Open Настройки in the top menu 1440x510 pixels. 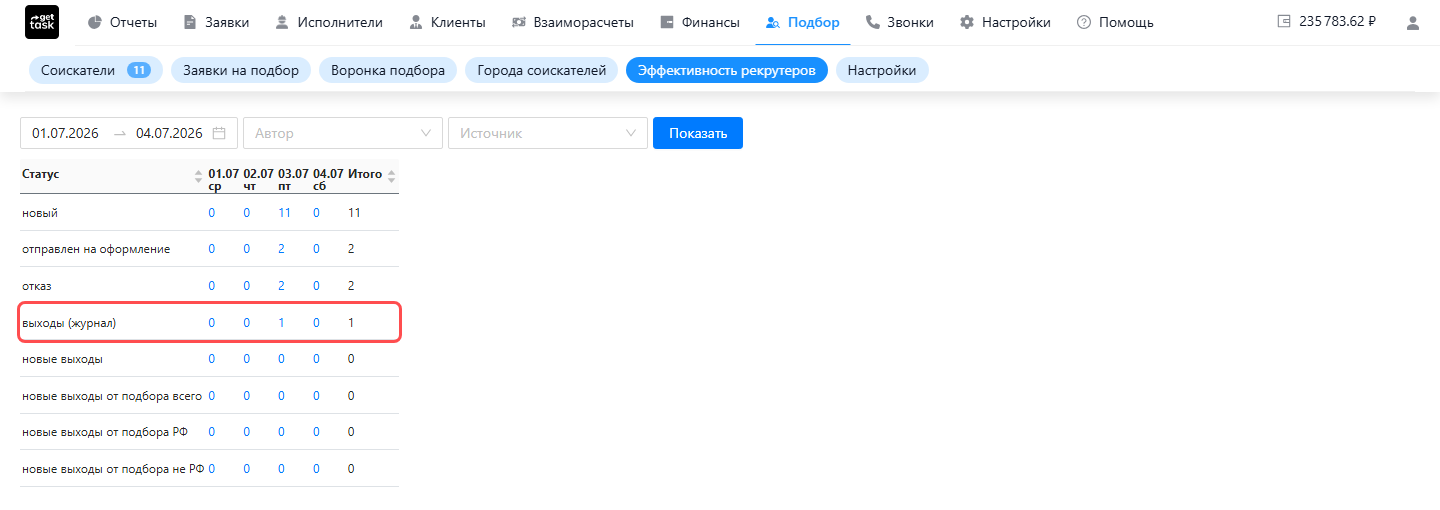click(x=1005, y=22)
